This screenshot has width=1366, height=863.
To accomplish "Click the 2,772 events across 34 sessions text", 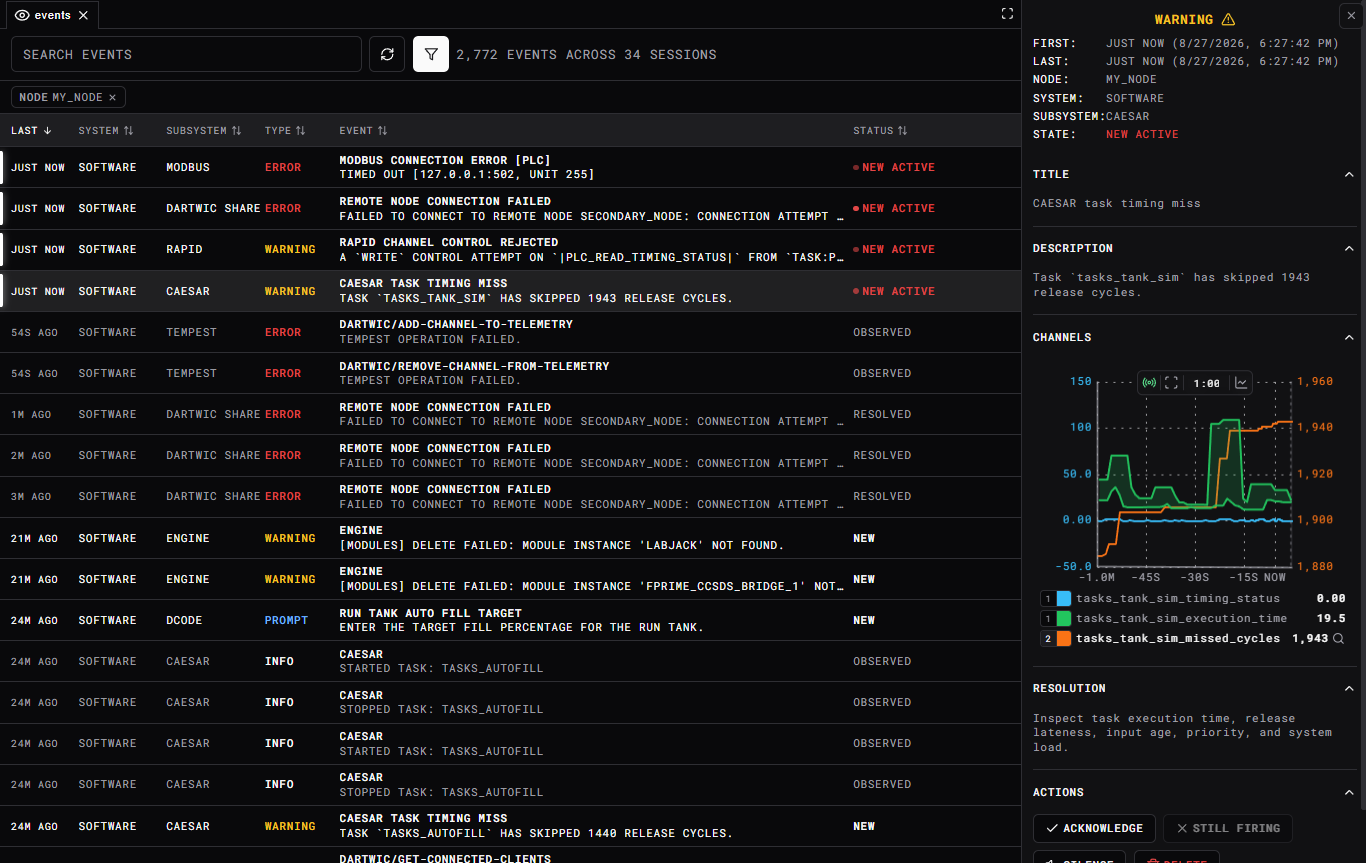I will [586, 54].
